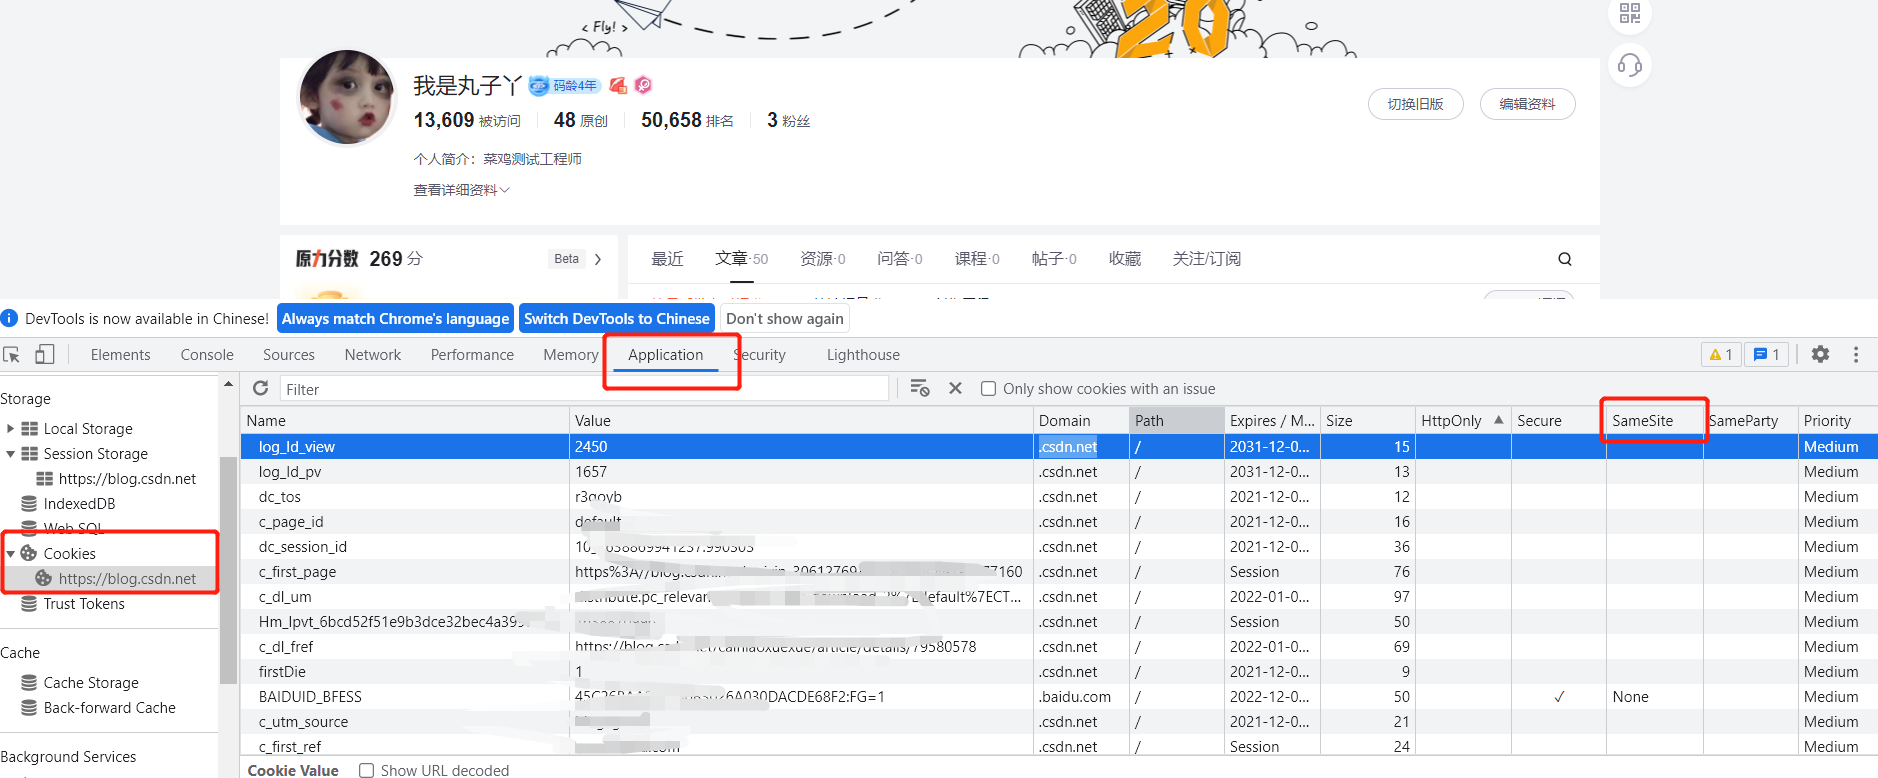
Task: Toggle the device toolbar icon
Action: (44, 354)
